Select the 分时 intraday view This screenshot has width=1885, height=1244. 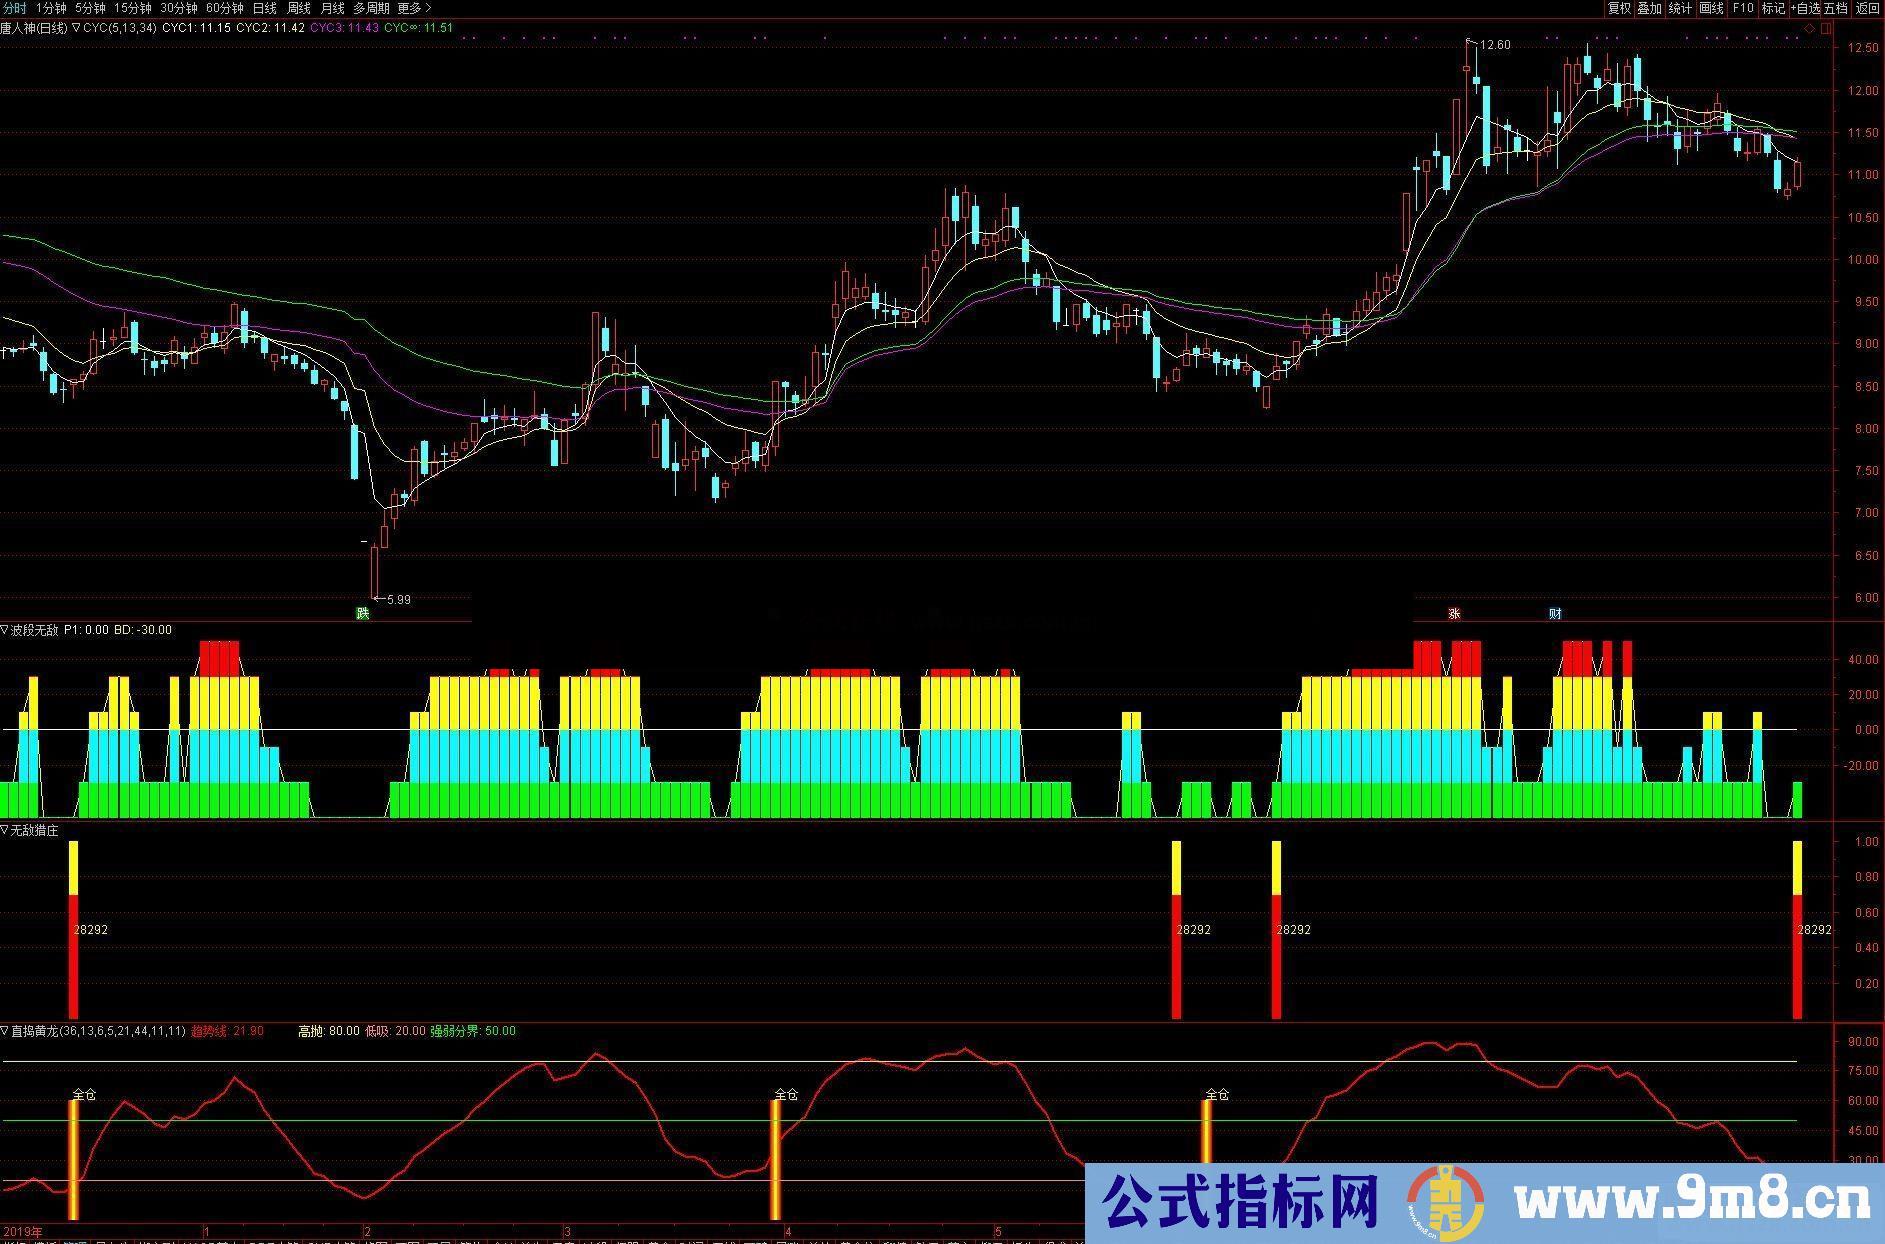[14, 8]
